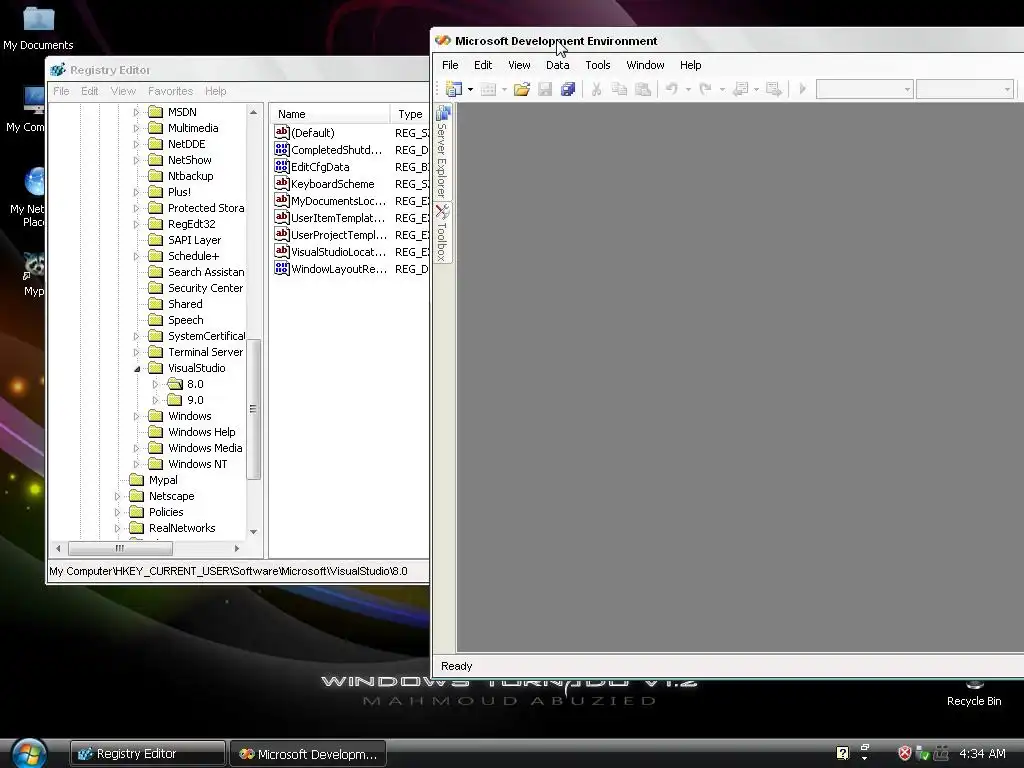The width and height of the screenshot is (1024, 768).
Task: Click the Undo arrow icon
Action: pyautogui.click(x=671, y=89)
